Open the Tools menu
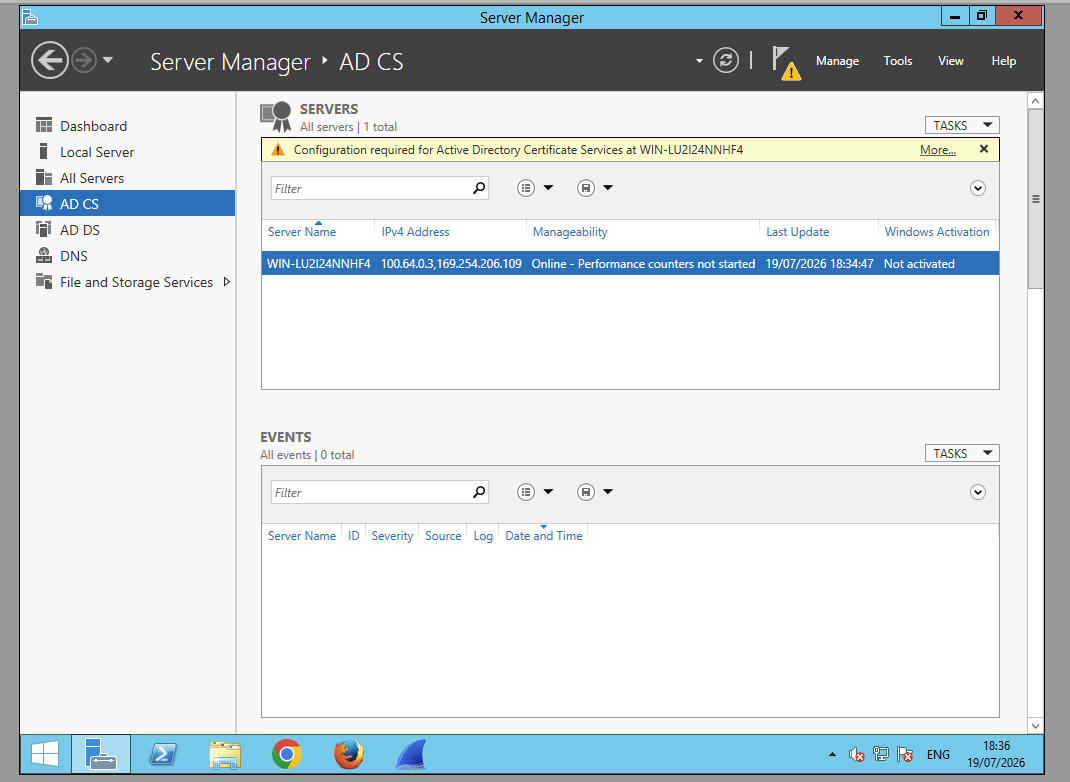Screen dimensions: 1070x782 [x=897, y=61]
